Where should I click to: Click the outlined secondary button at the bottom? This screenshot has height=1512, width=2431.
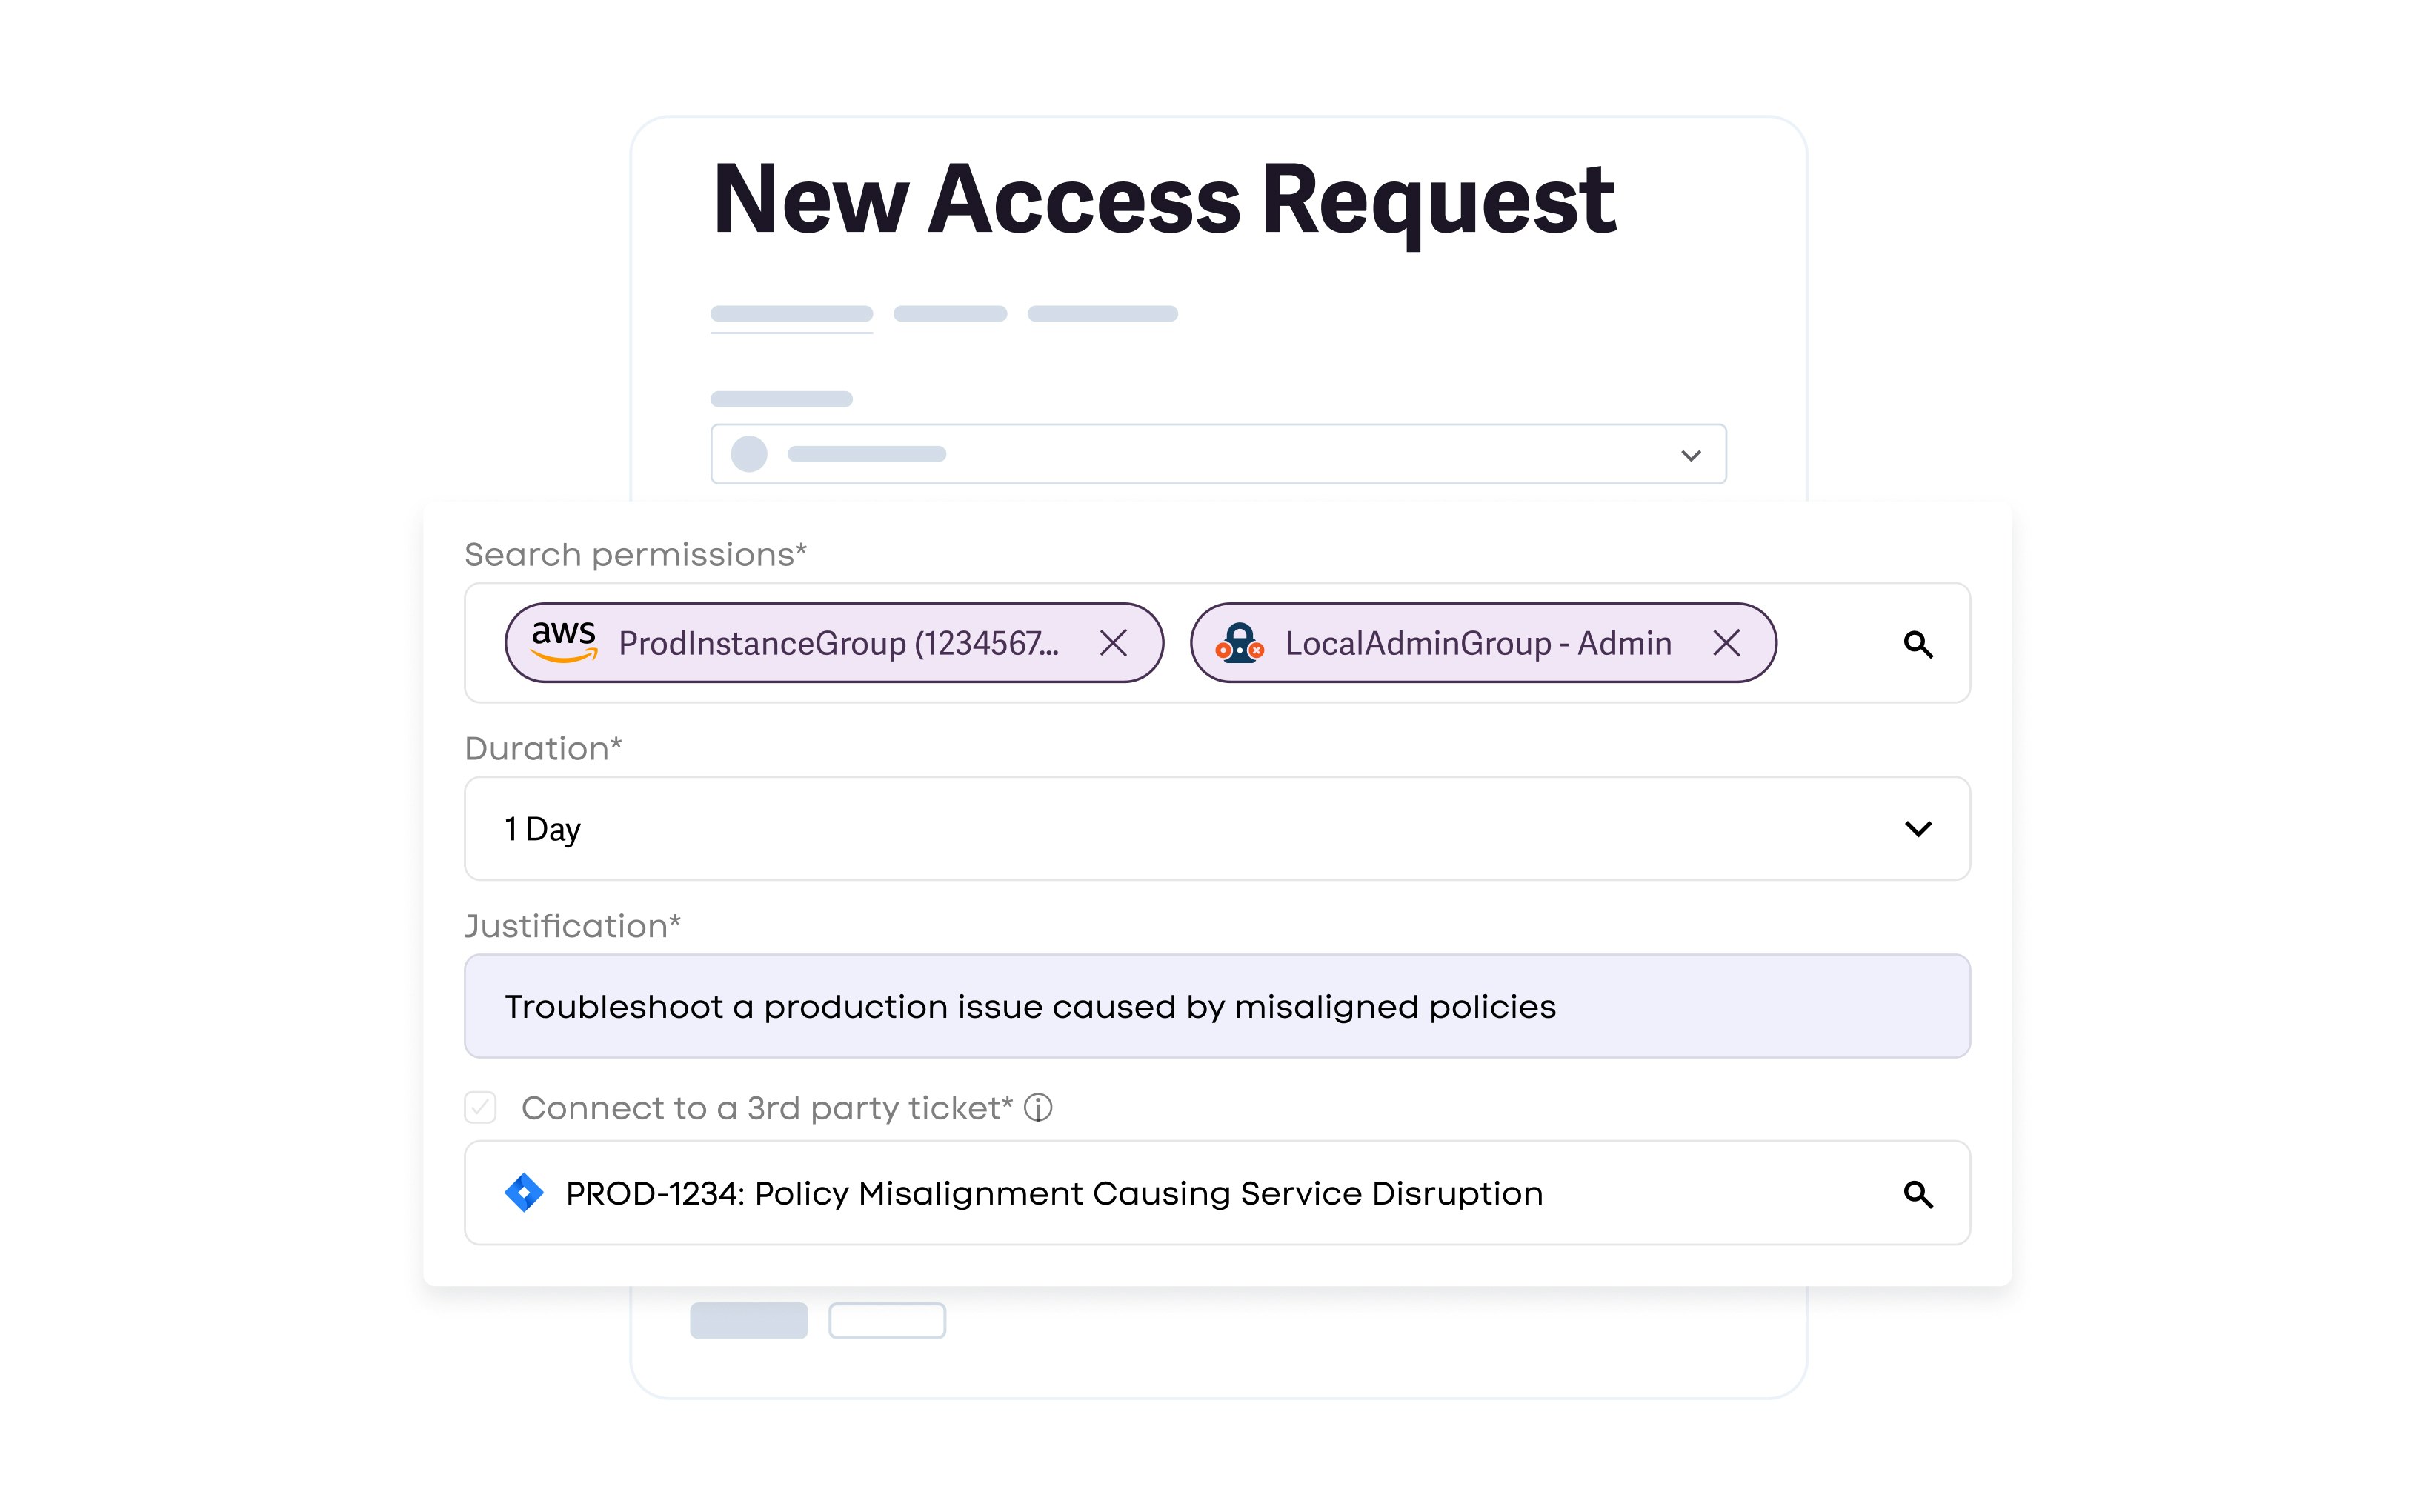[x=887, y=1320]
